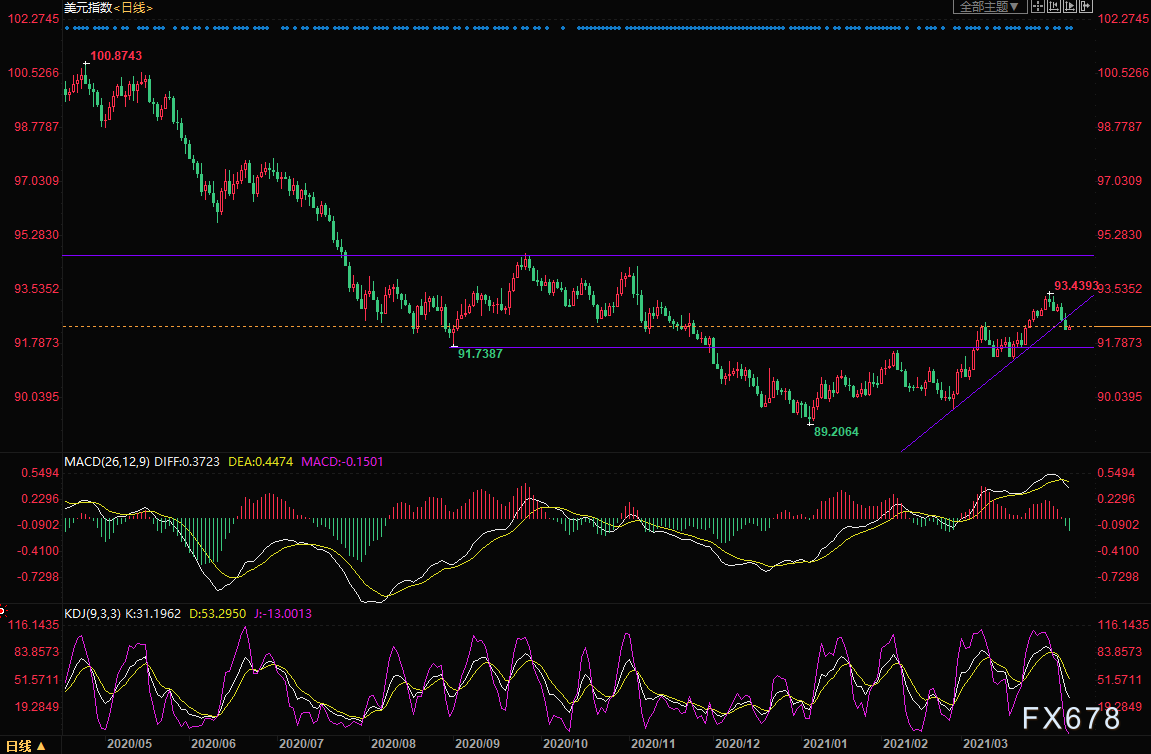Viewport: 1151px width, 754px height.
Task: Click the shift-chart-right arrow icon
Action: 1086,7
